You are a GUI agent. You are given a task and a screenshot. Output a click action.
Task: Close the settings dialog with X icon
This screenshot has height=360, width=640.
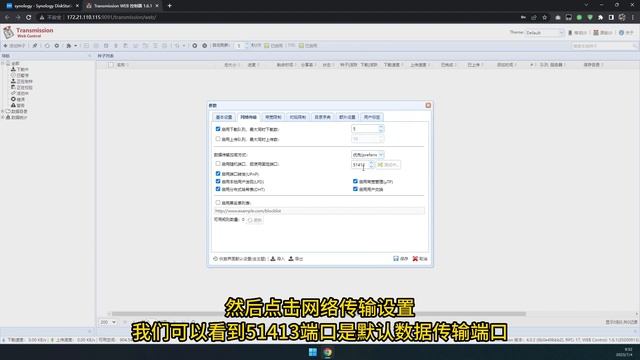tap(428, 105)
